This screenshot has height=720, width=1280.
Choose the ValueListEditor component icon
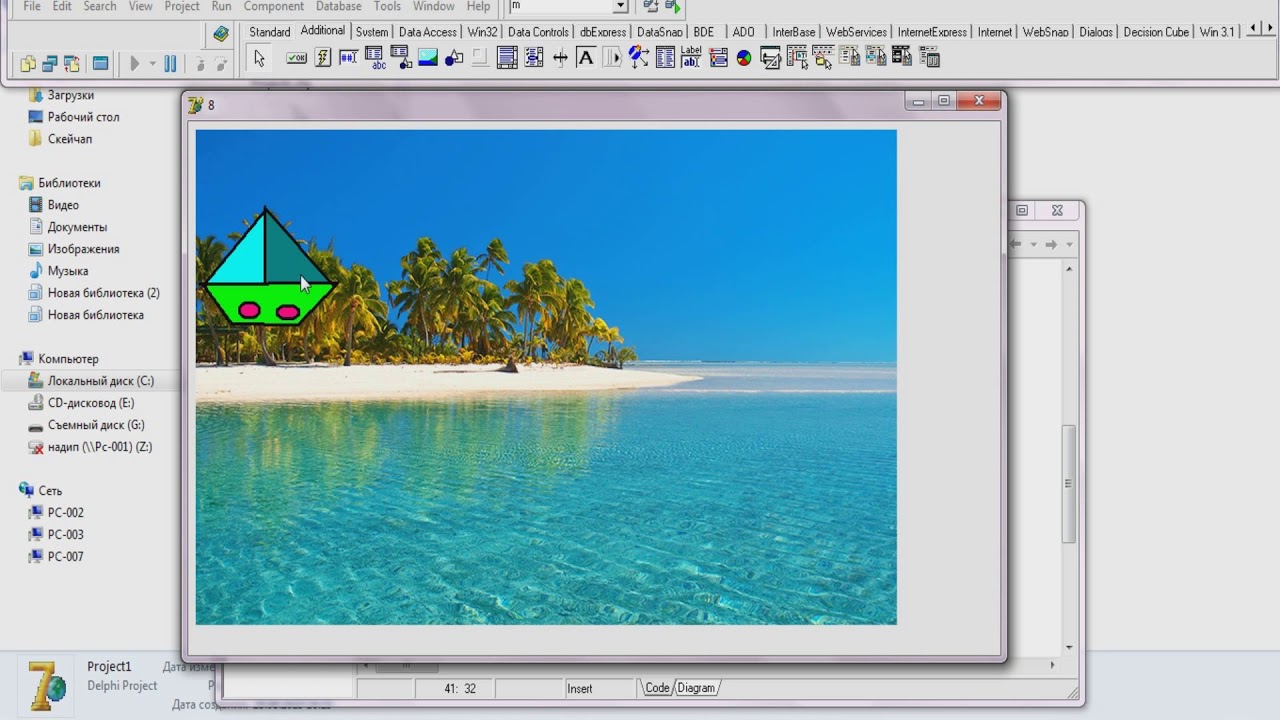point(665,58)
